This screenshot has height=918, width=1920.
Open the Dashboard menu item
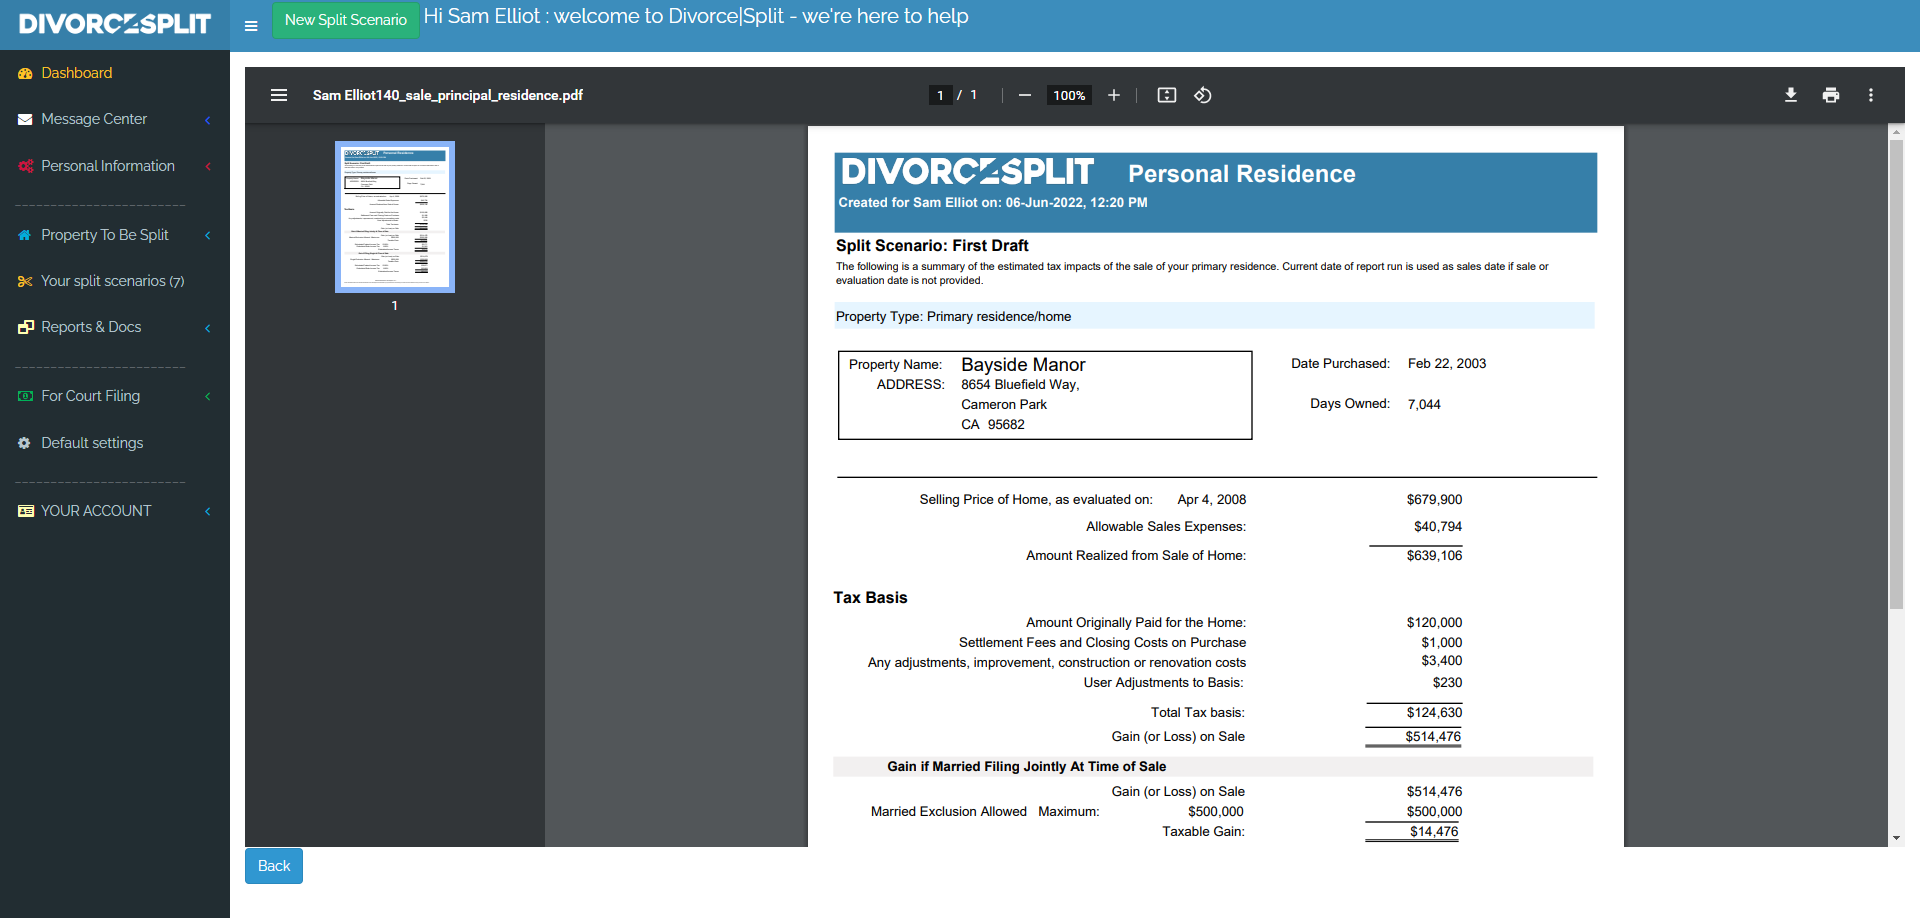coord(76,73)
